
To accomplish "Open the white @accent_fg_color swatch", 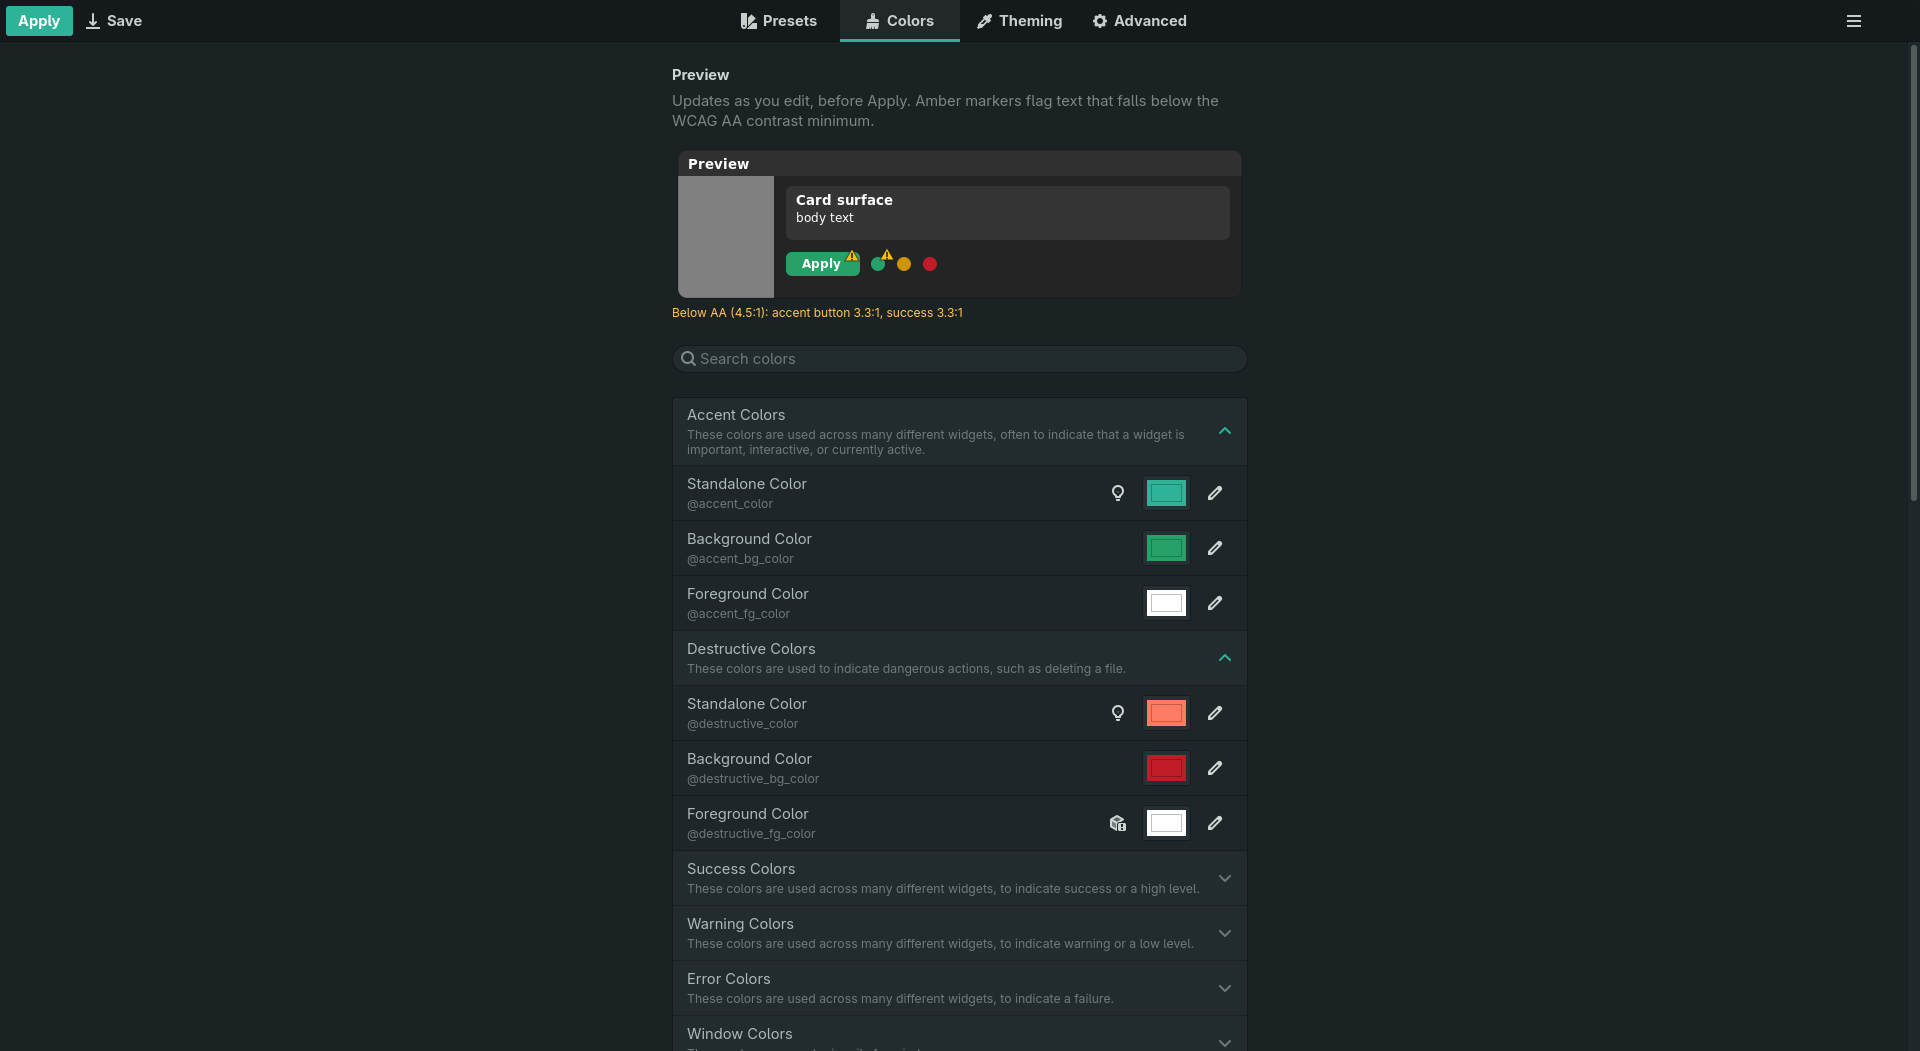I will pos(1166,603).
